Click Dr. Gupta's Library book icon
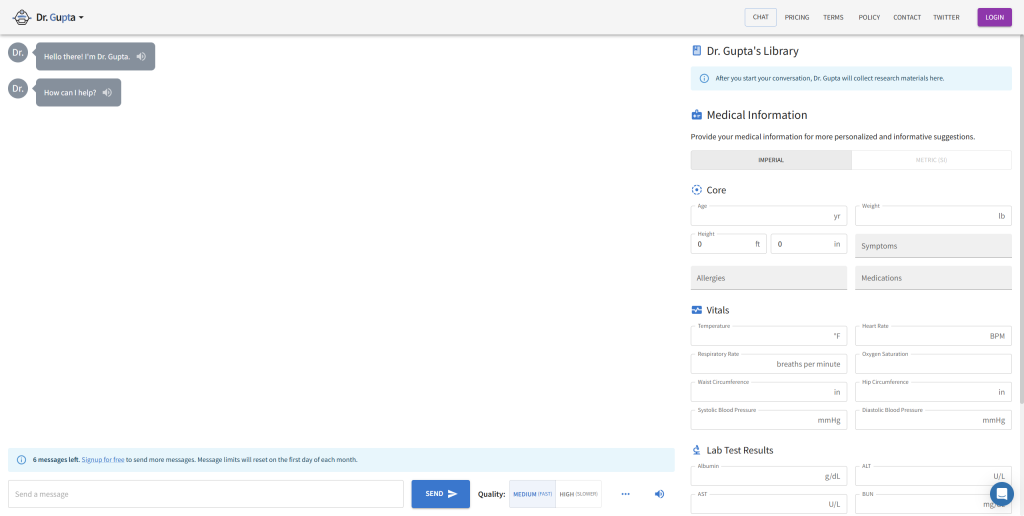The image size is (1024, 516). point(696,50)
